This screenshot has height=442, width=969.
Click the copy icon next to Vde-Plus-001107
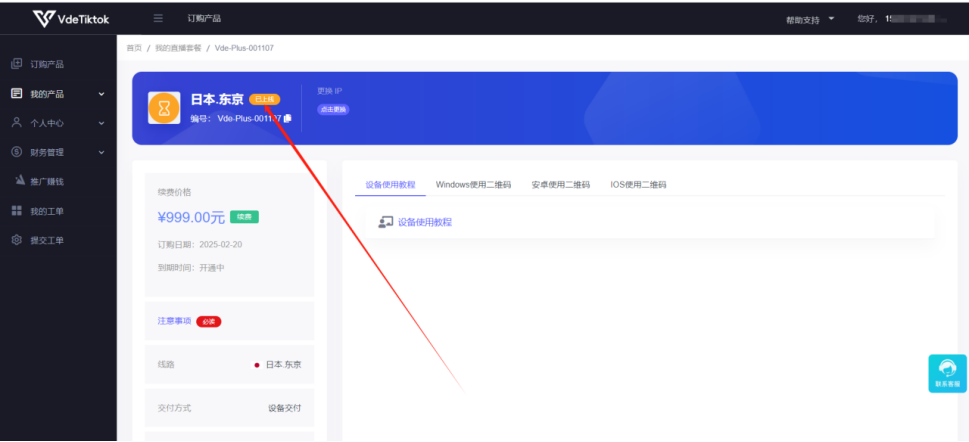tap(288, 118)
